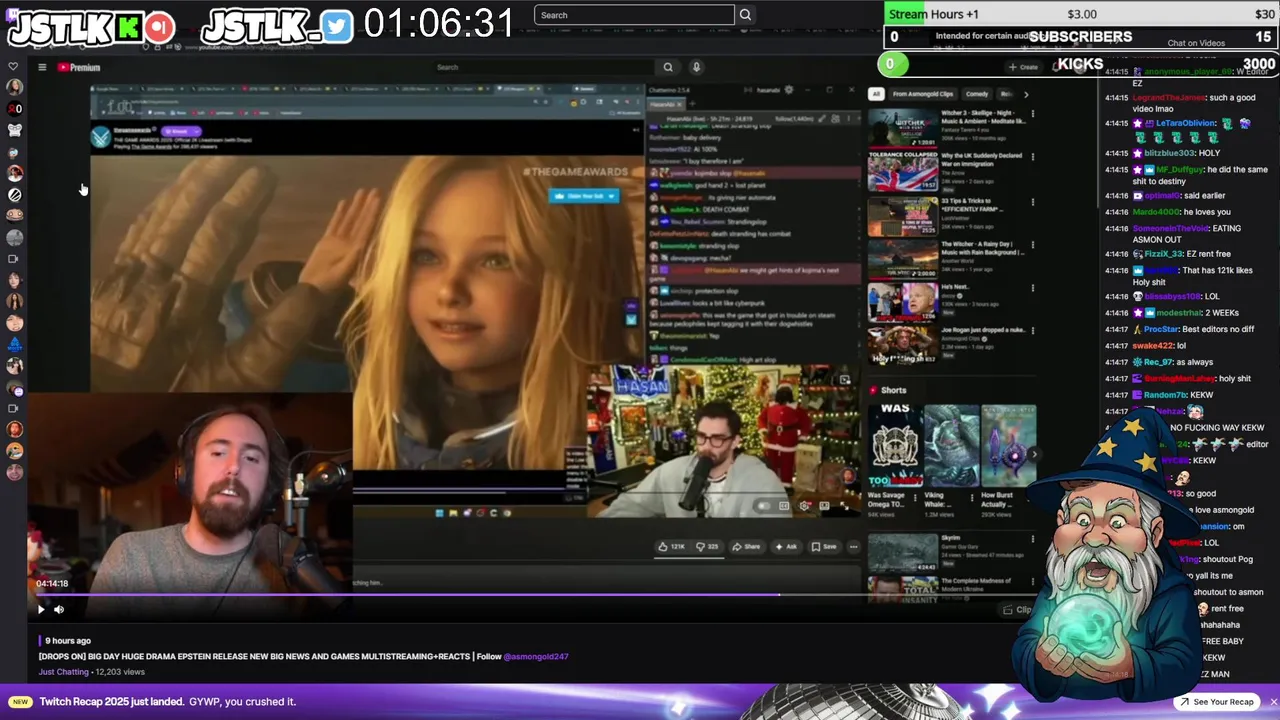Image resolution: width=1280 pixels, height=720 pixels.
Task: Open three-dot menu for Witcher 3 Skellige video
Action: tap(1032, 114)
